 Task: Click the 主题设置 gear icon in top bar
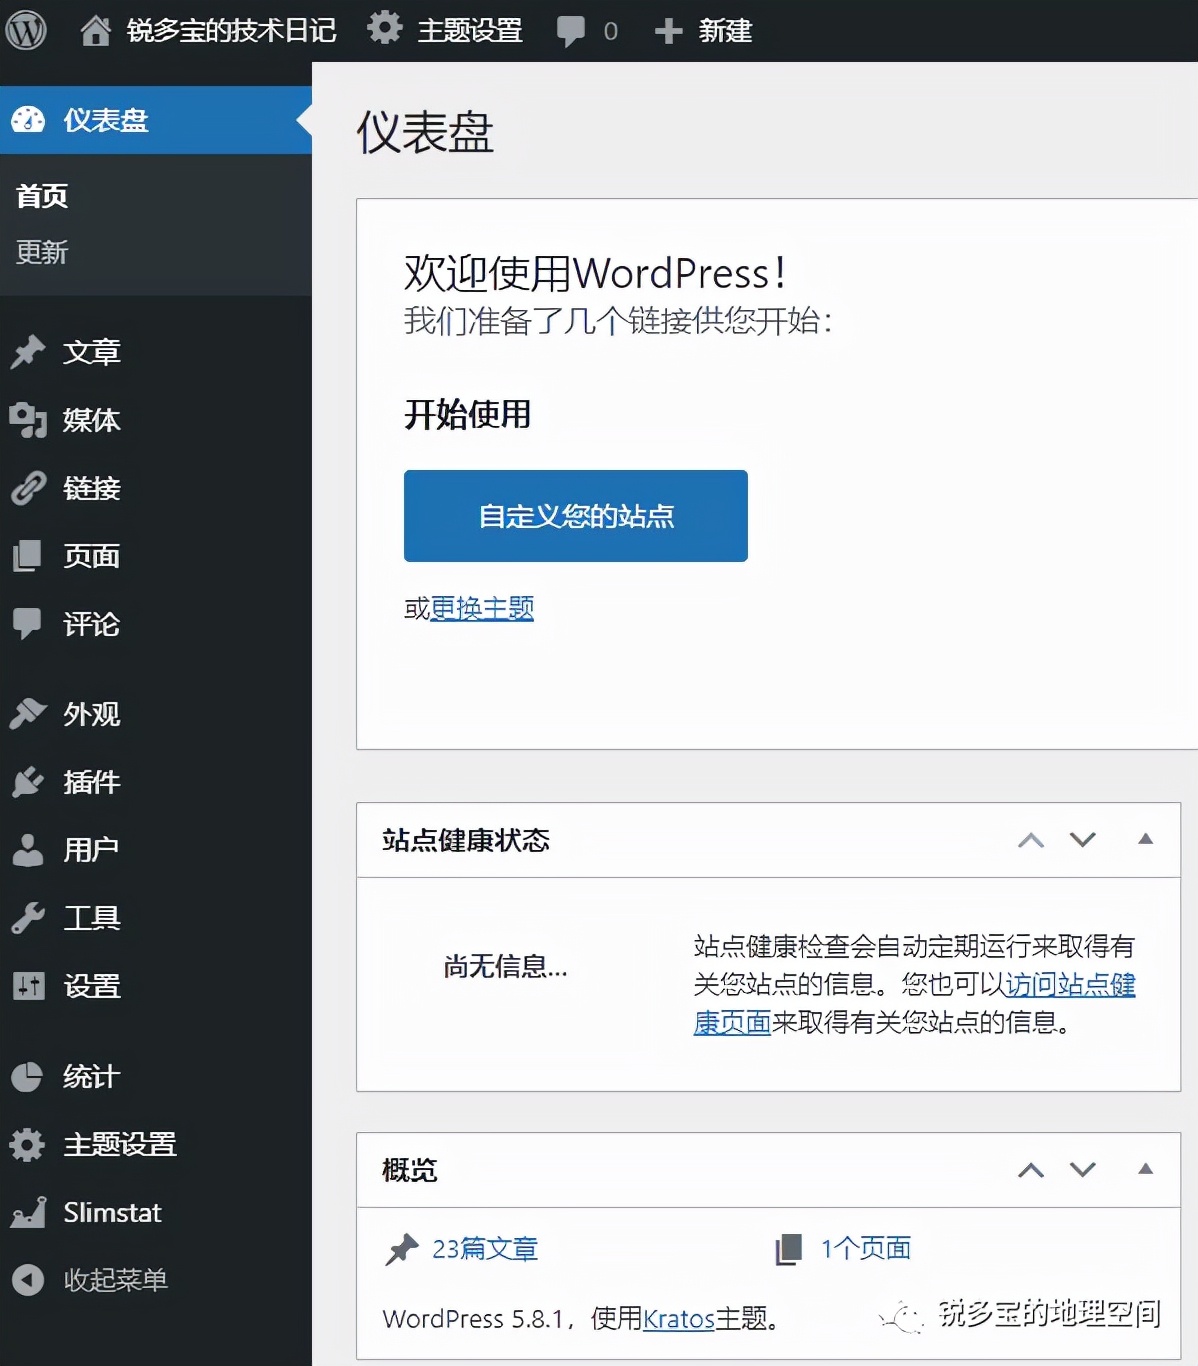[385, 28]
